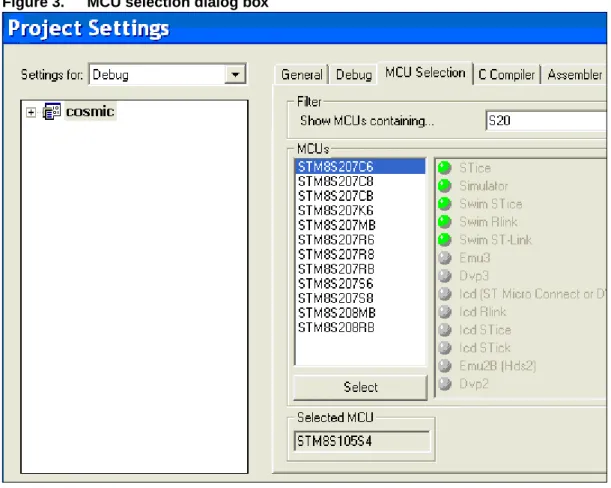Expand the cosmic project tree node
This screenshot has width=611, height=488.
[31, 113]
